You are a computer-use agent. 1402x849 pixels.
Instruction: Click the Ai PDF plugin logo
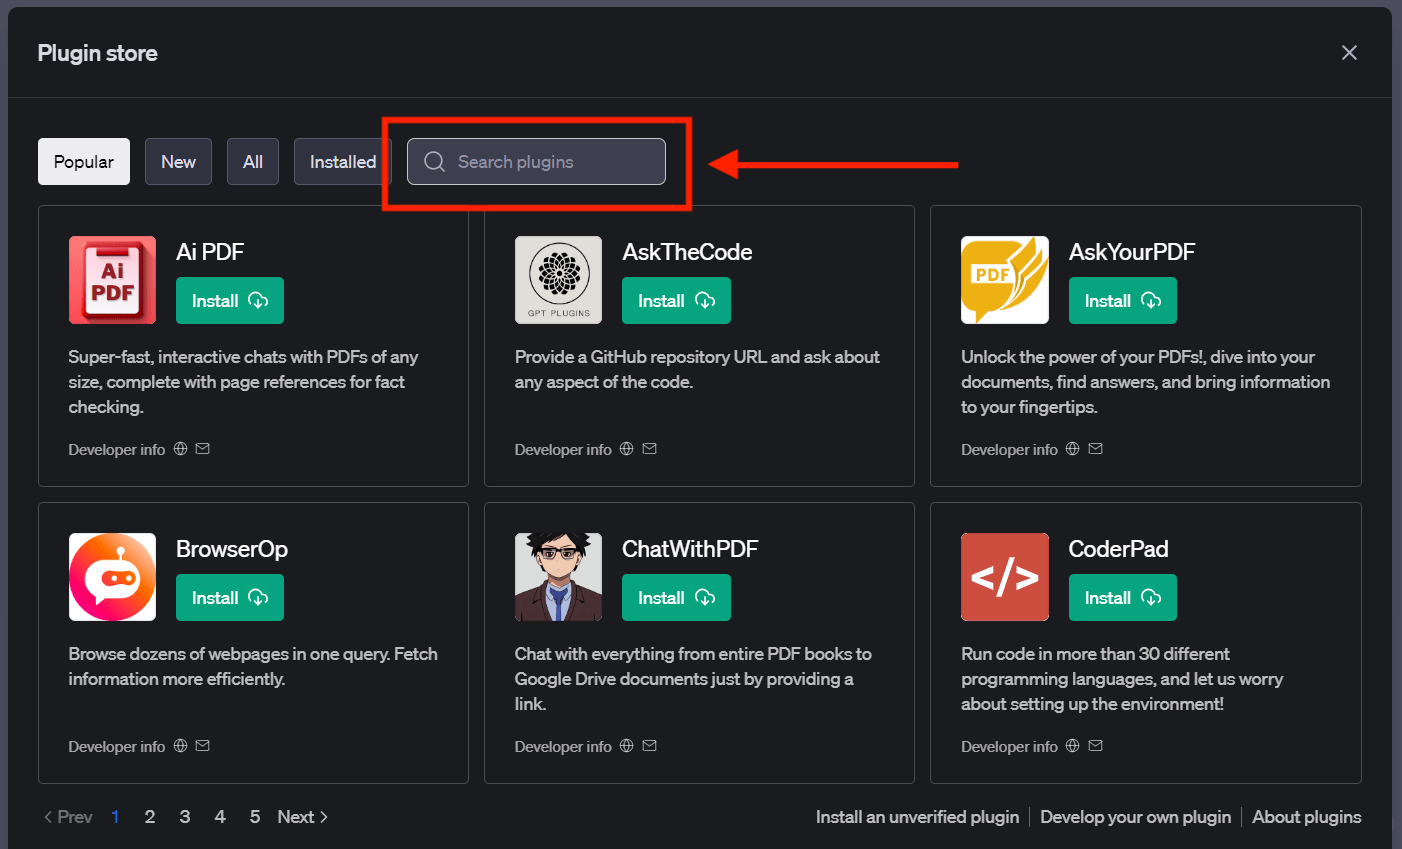(x=112, y=280)
